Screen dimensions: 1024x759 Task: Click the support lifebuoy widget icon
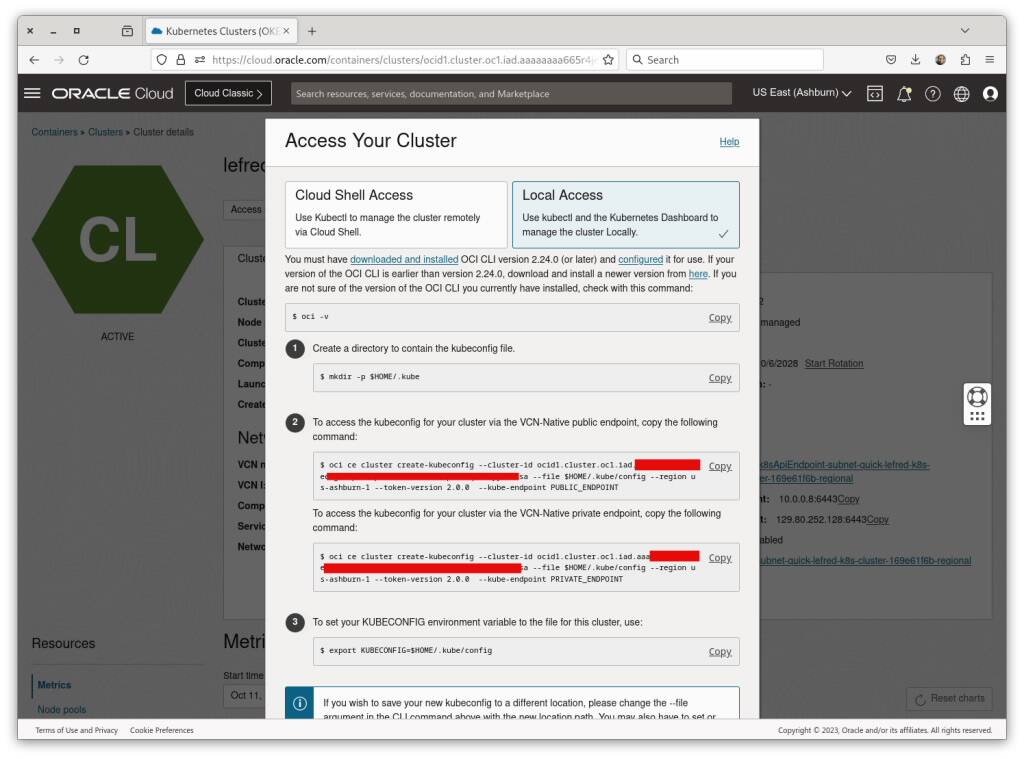(977, 397)
